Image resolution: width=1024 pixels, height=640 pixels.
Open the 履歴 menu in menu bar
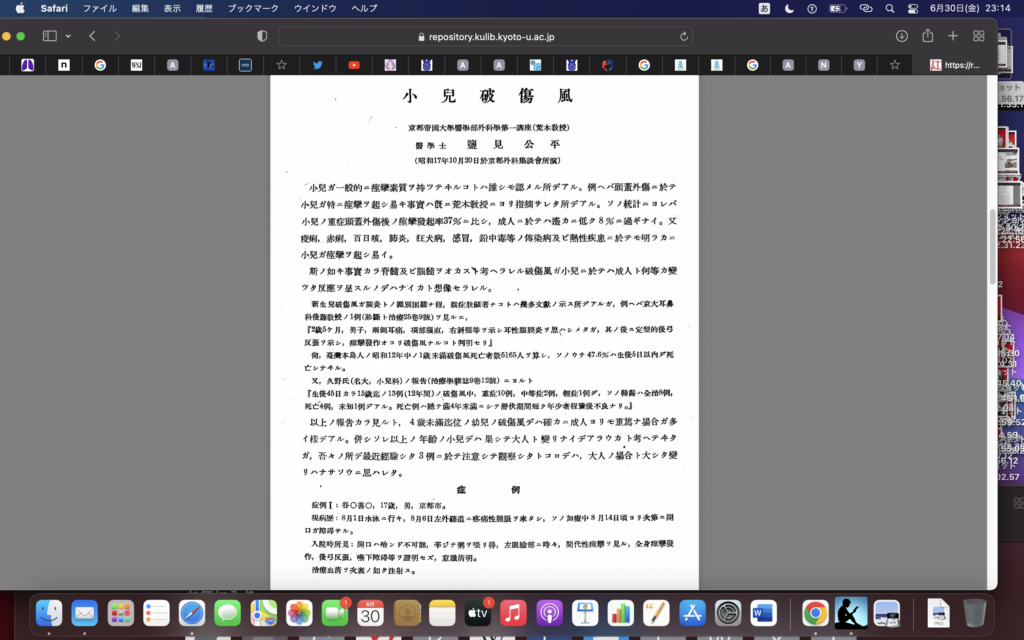(x=206, y=8)
